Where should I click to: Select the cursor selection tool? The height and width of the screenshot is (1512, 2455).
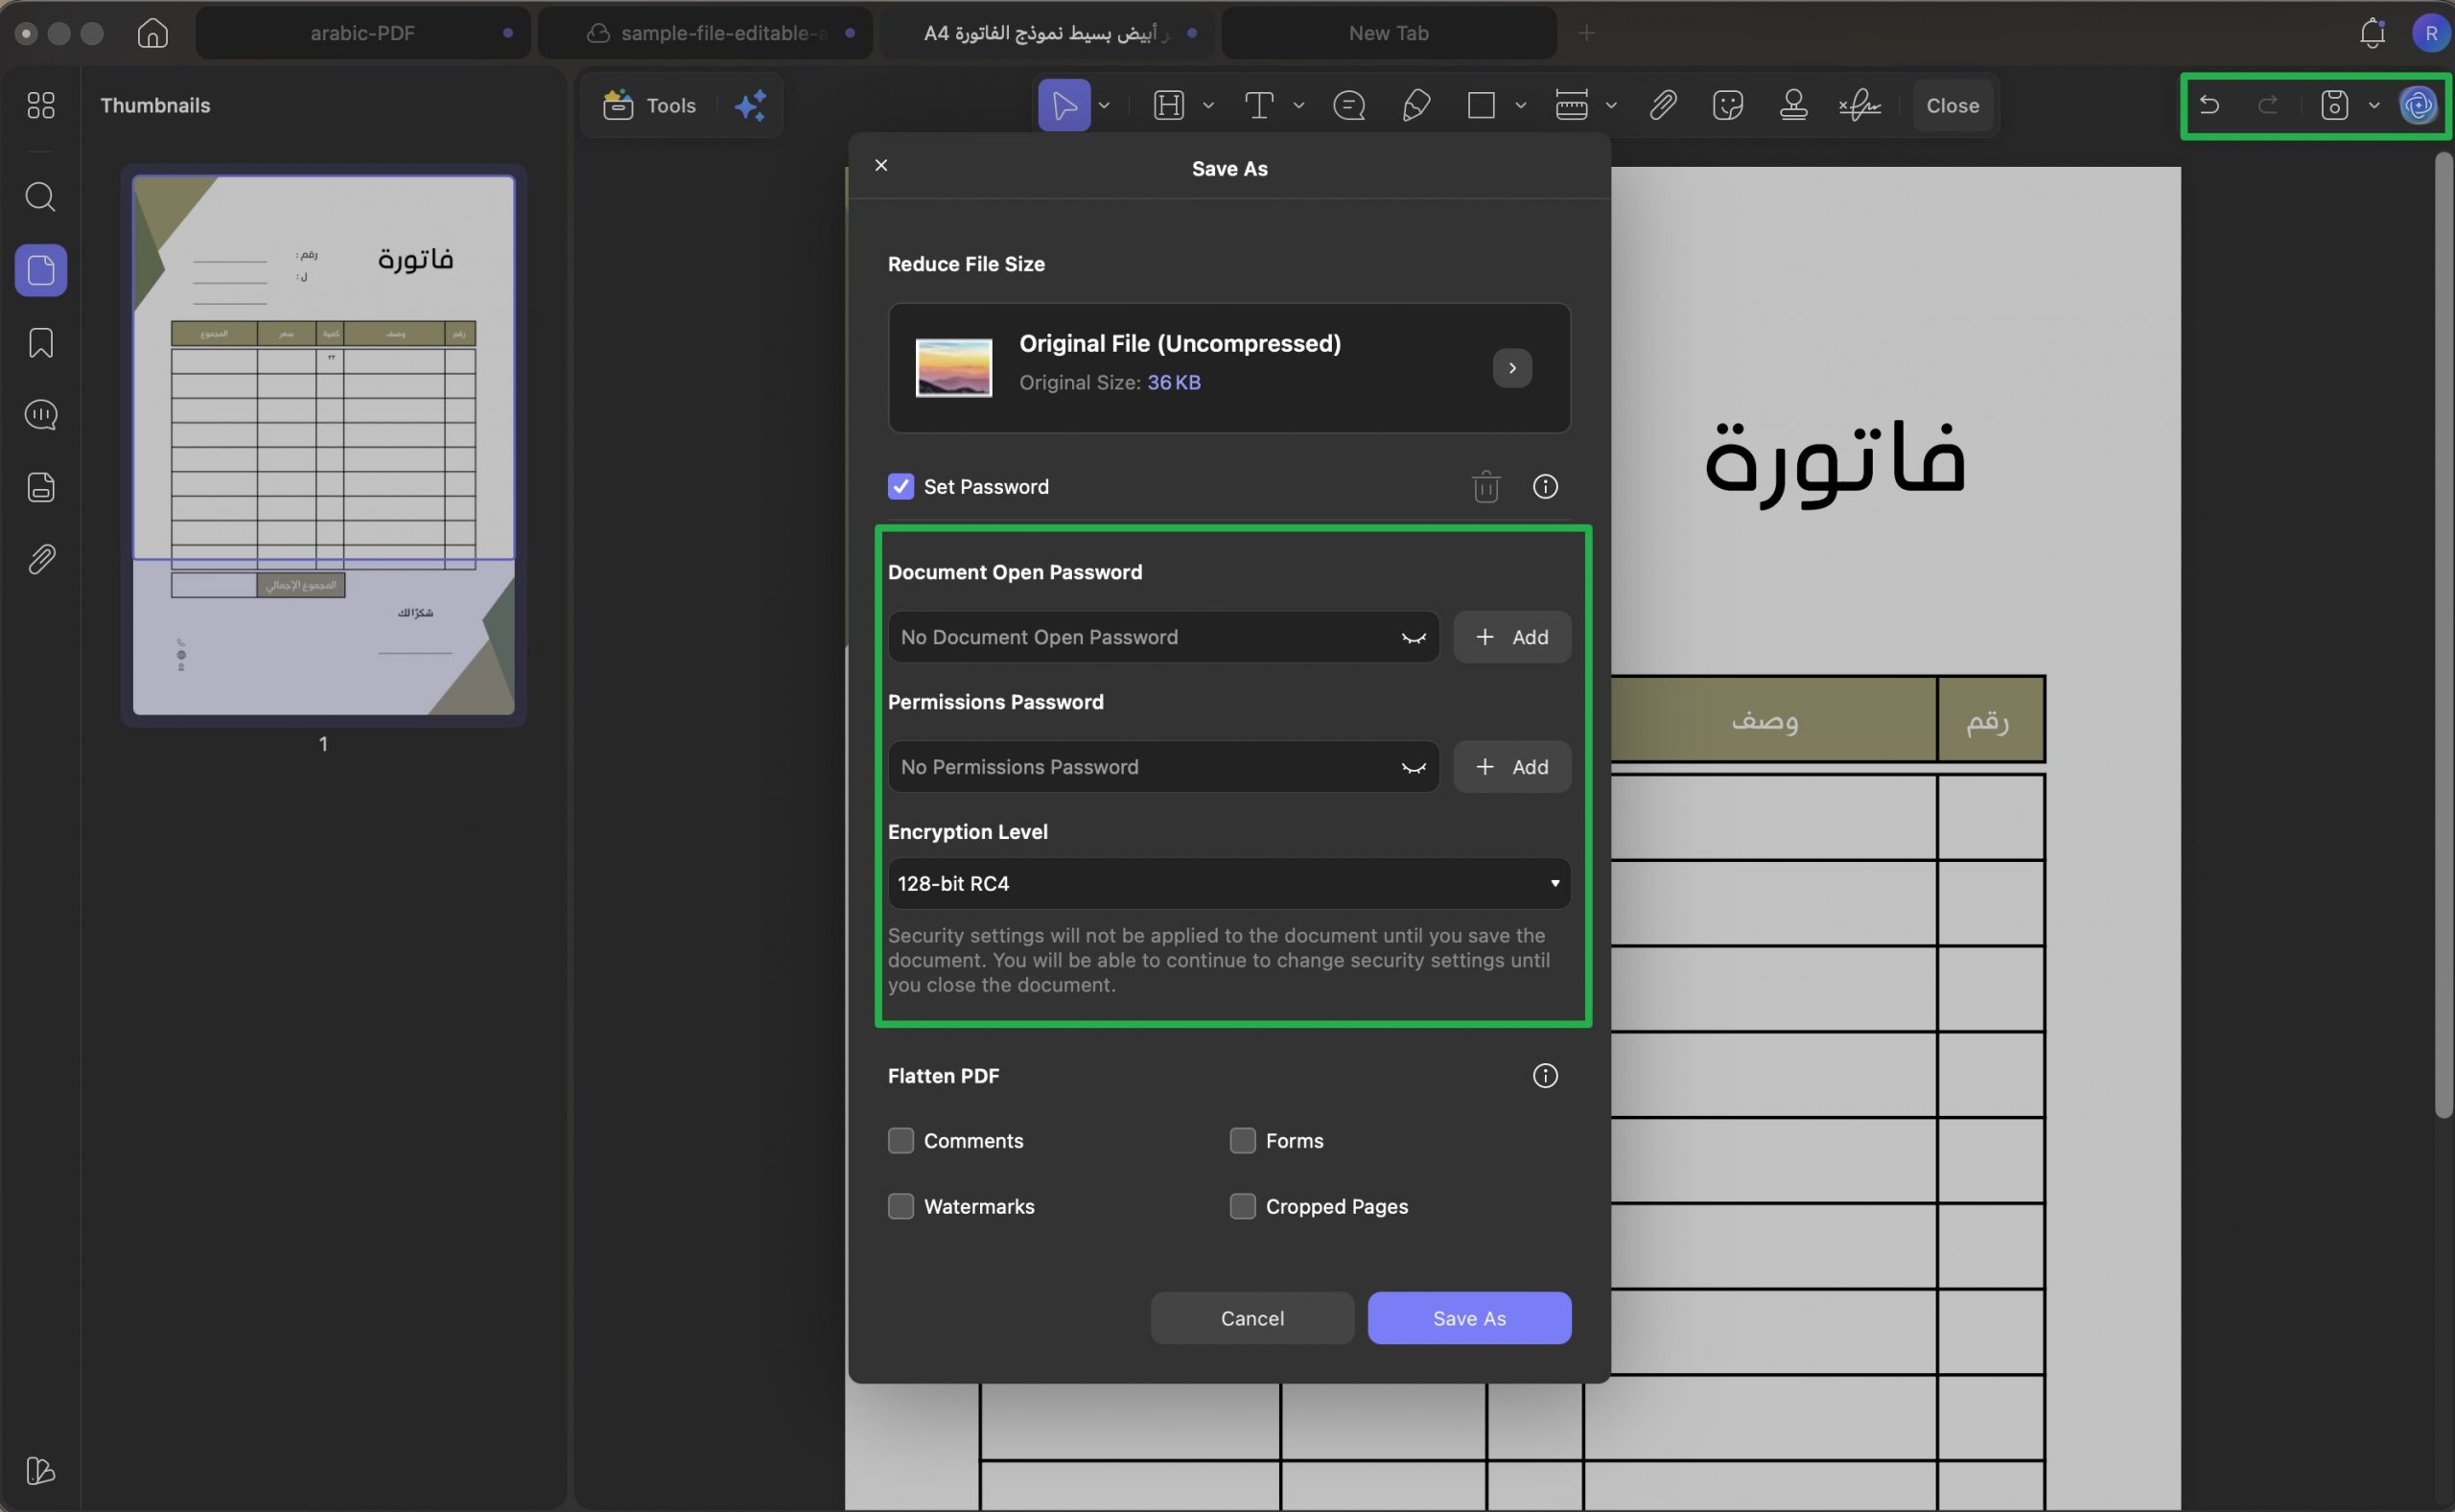(1064, 105)
